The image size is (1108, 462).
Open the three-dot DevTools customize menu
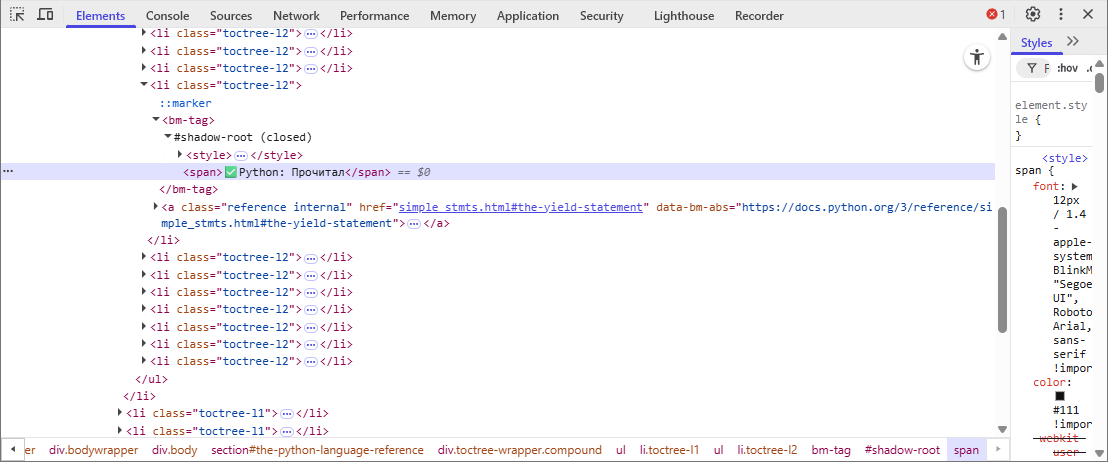coord(1061,15)
